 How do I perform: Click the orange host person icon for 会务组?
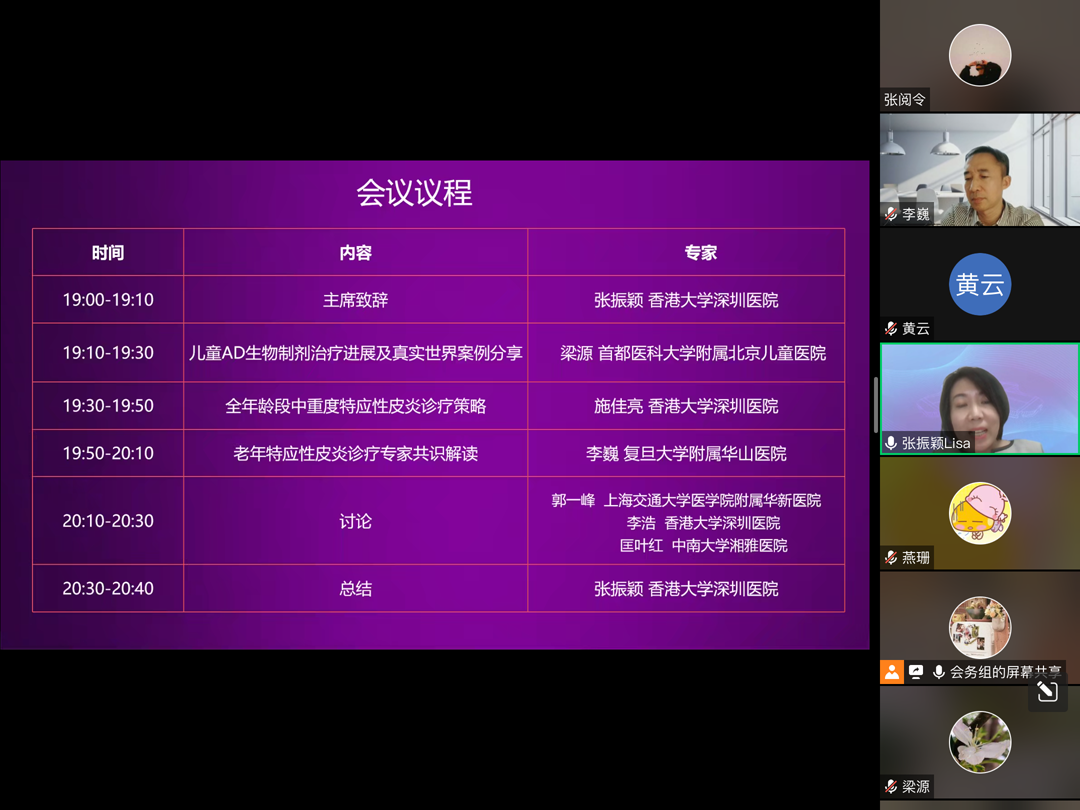tap(891, 672)
